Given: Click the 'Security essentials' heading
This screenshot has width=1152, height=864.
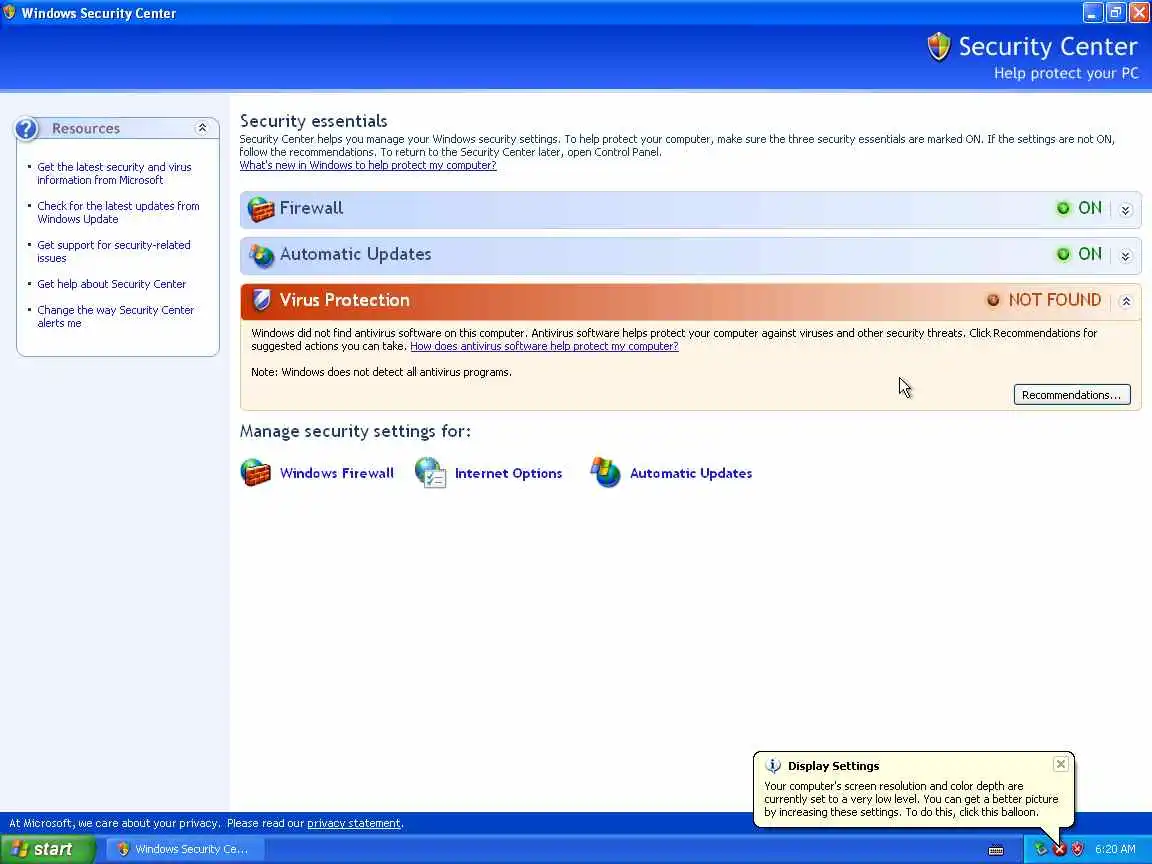Looking at the screenshot, I should click(x=314, y=120).
